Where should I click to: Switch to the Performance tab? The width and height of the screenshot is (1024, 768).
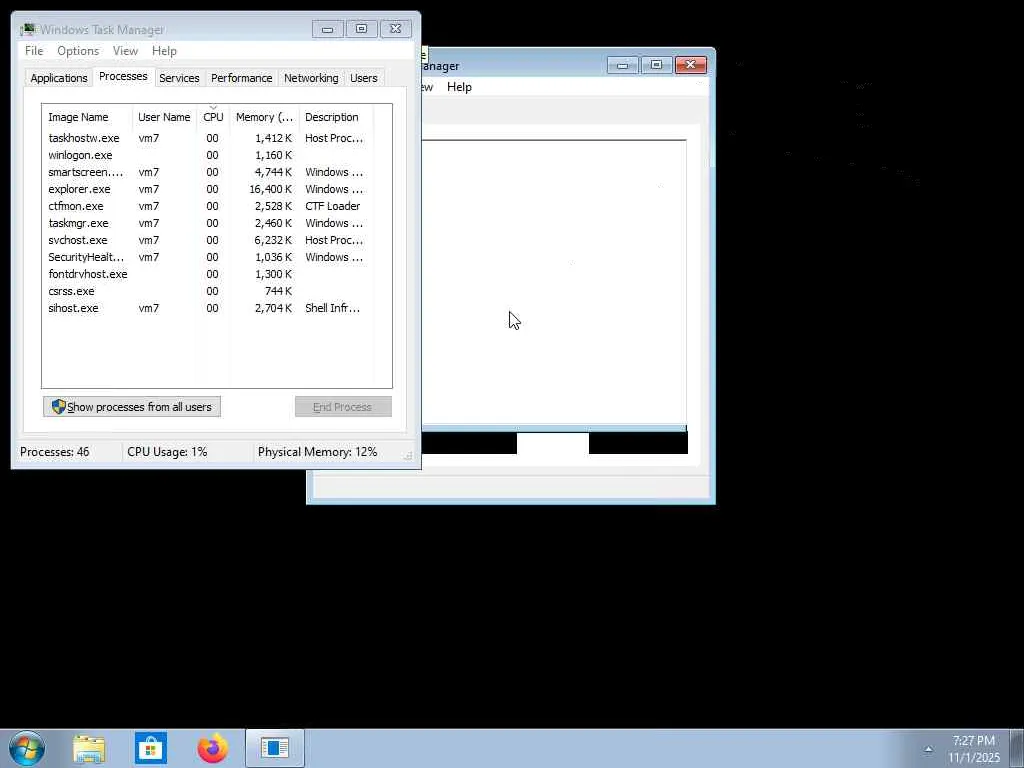pyautogui.click(x=242, y=78)
